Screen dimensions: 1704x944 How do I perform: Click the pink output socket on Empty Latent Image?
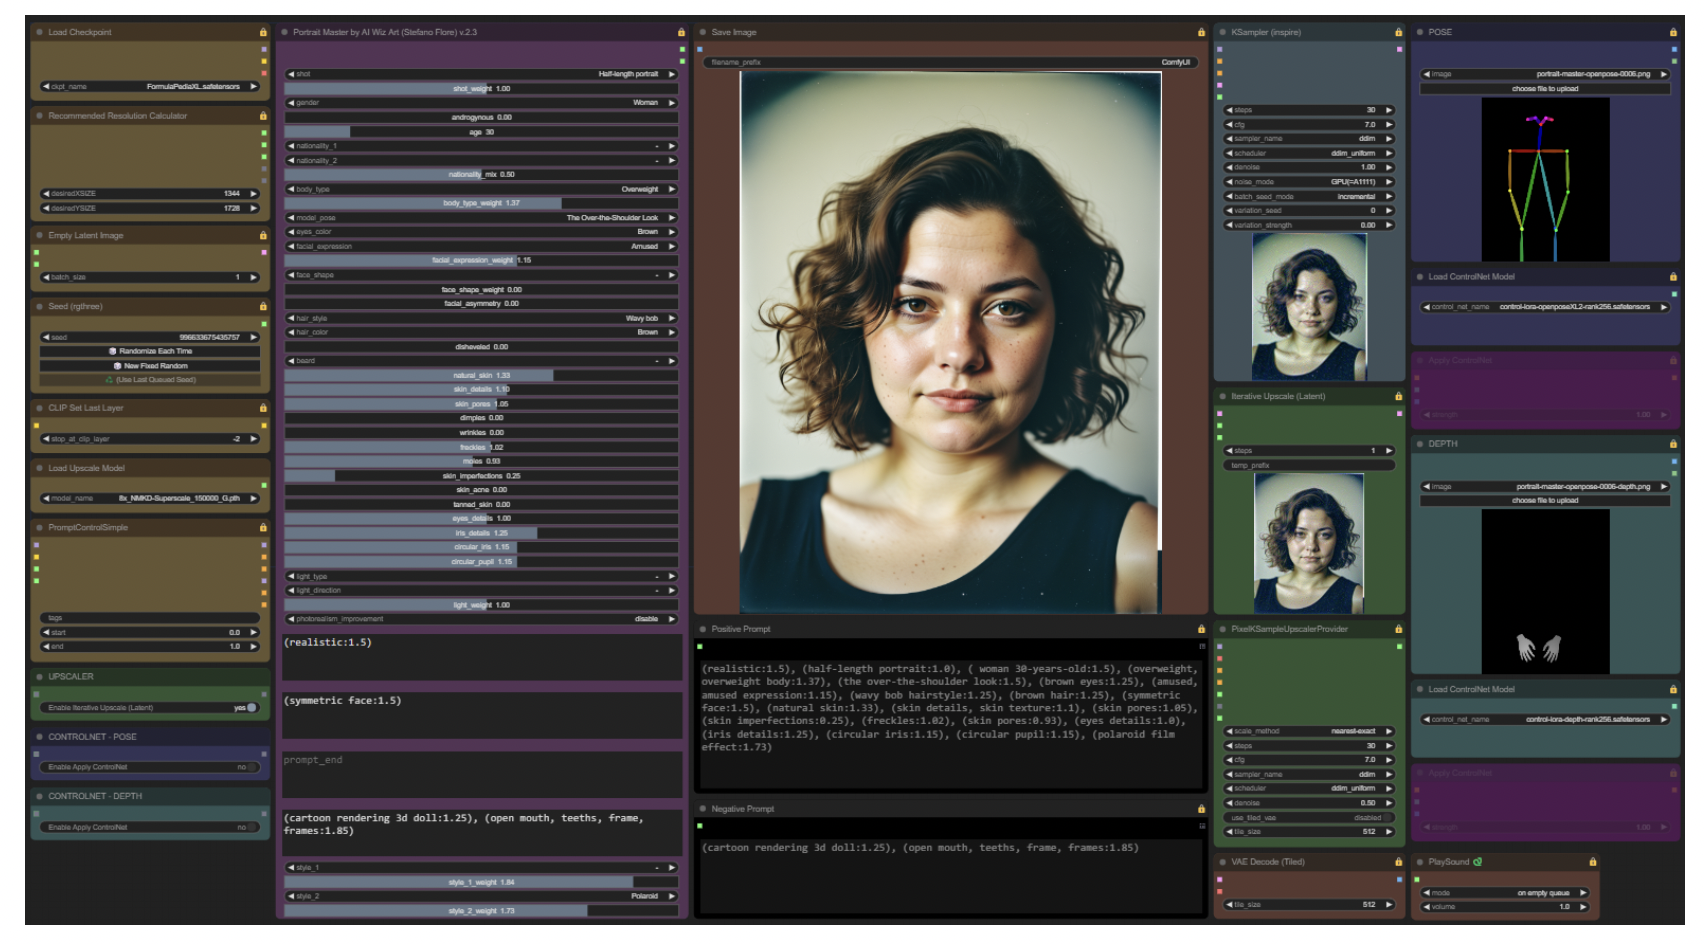(x=264, y=252)
